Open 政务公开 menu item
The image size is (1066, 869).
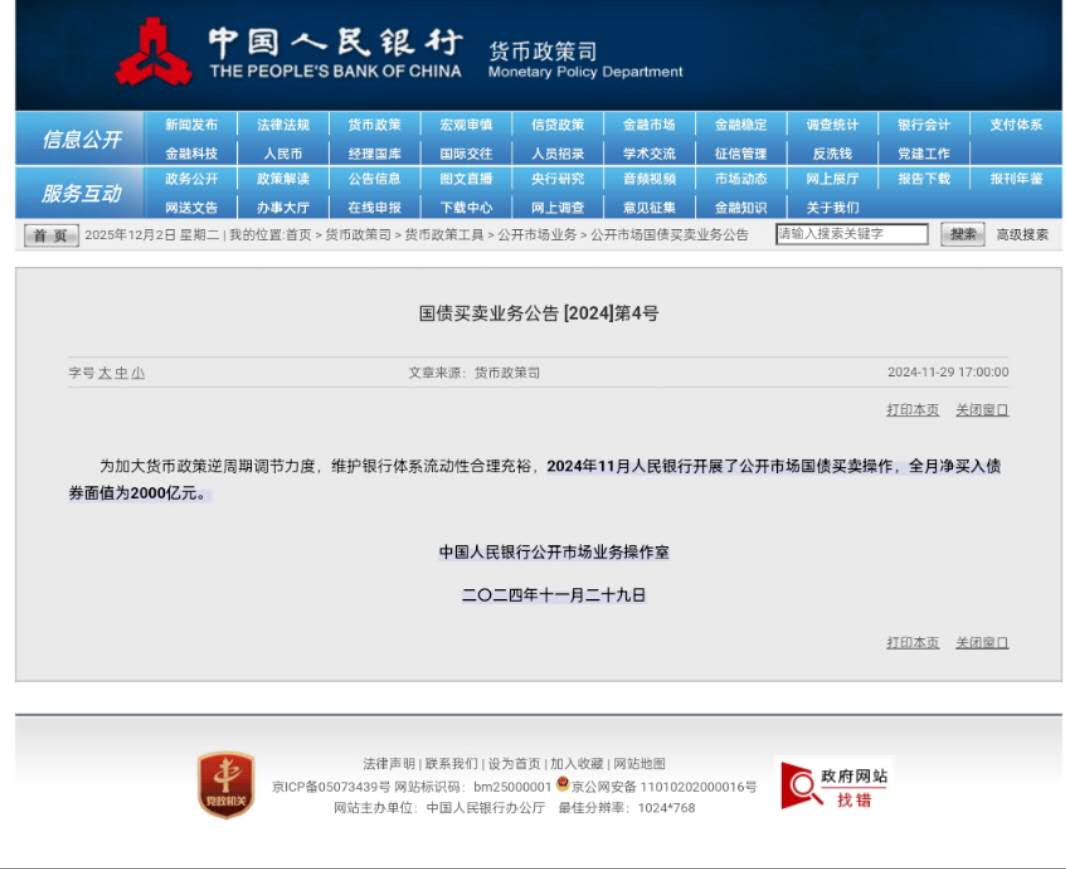tap(191, 178)
